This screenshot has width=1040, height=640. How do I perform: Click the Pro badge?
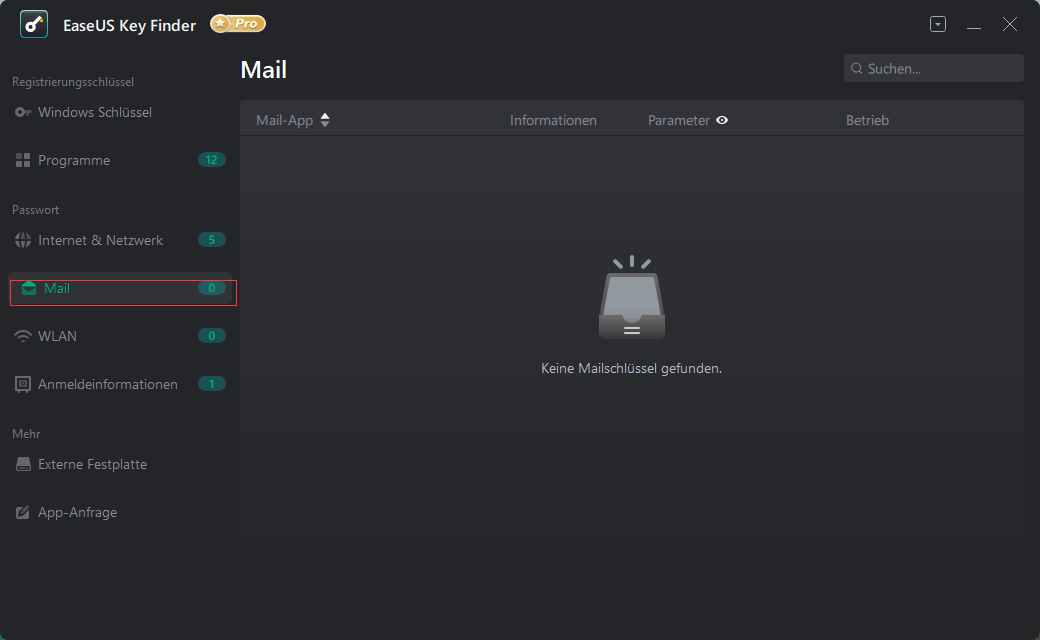click(x=238, y=24)
